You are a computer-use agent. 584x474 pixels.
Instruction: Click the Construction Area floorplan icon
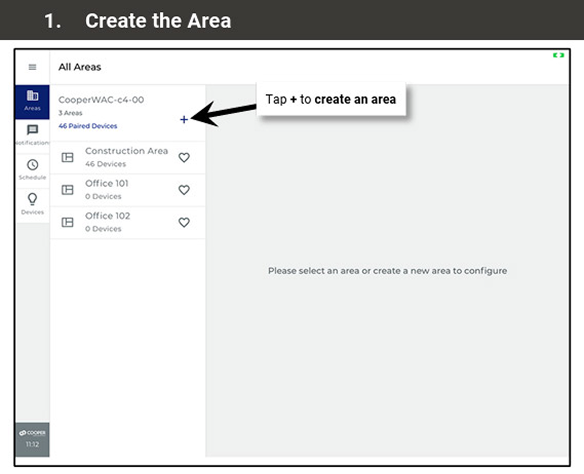67,158
